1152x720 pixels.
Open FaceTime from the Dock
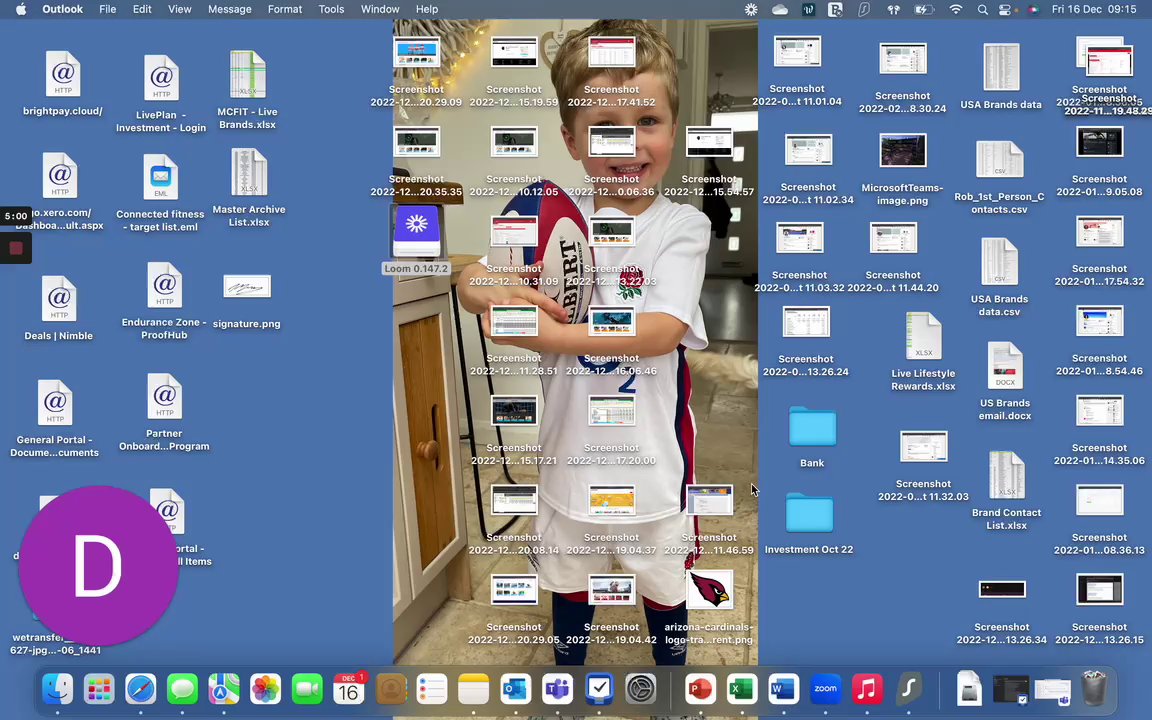[x=307, y=689]
